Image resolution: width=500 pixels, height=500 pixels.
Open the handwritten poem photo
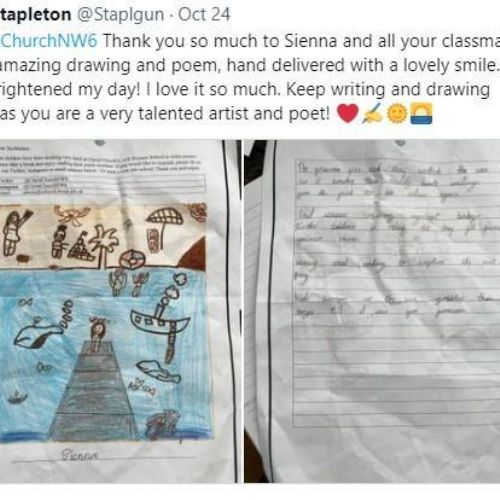[372, 311]
